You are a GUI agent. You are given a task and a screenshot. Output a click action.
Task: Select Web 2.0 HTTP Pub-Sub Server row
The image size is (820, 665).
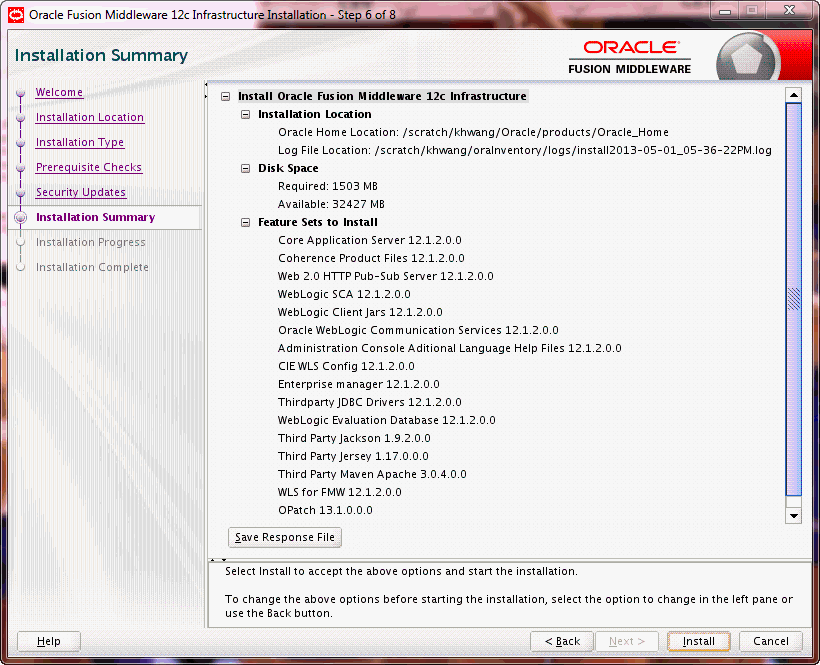[385, 276]
